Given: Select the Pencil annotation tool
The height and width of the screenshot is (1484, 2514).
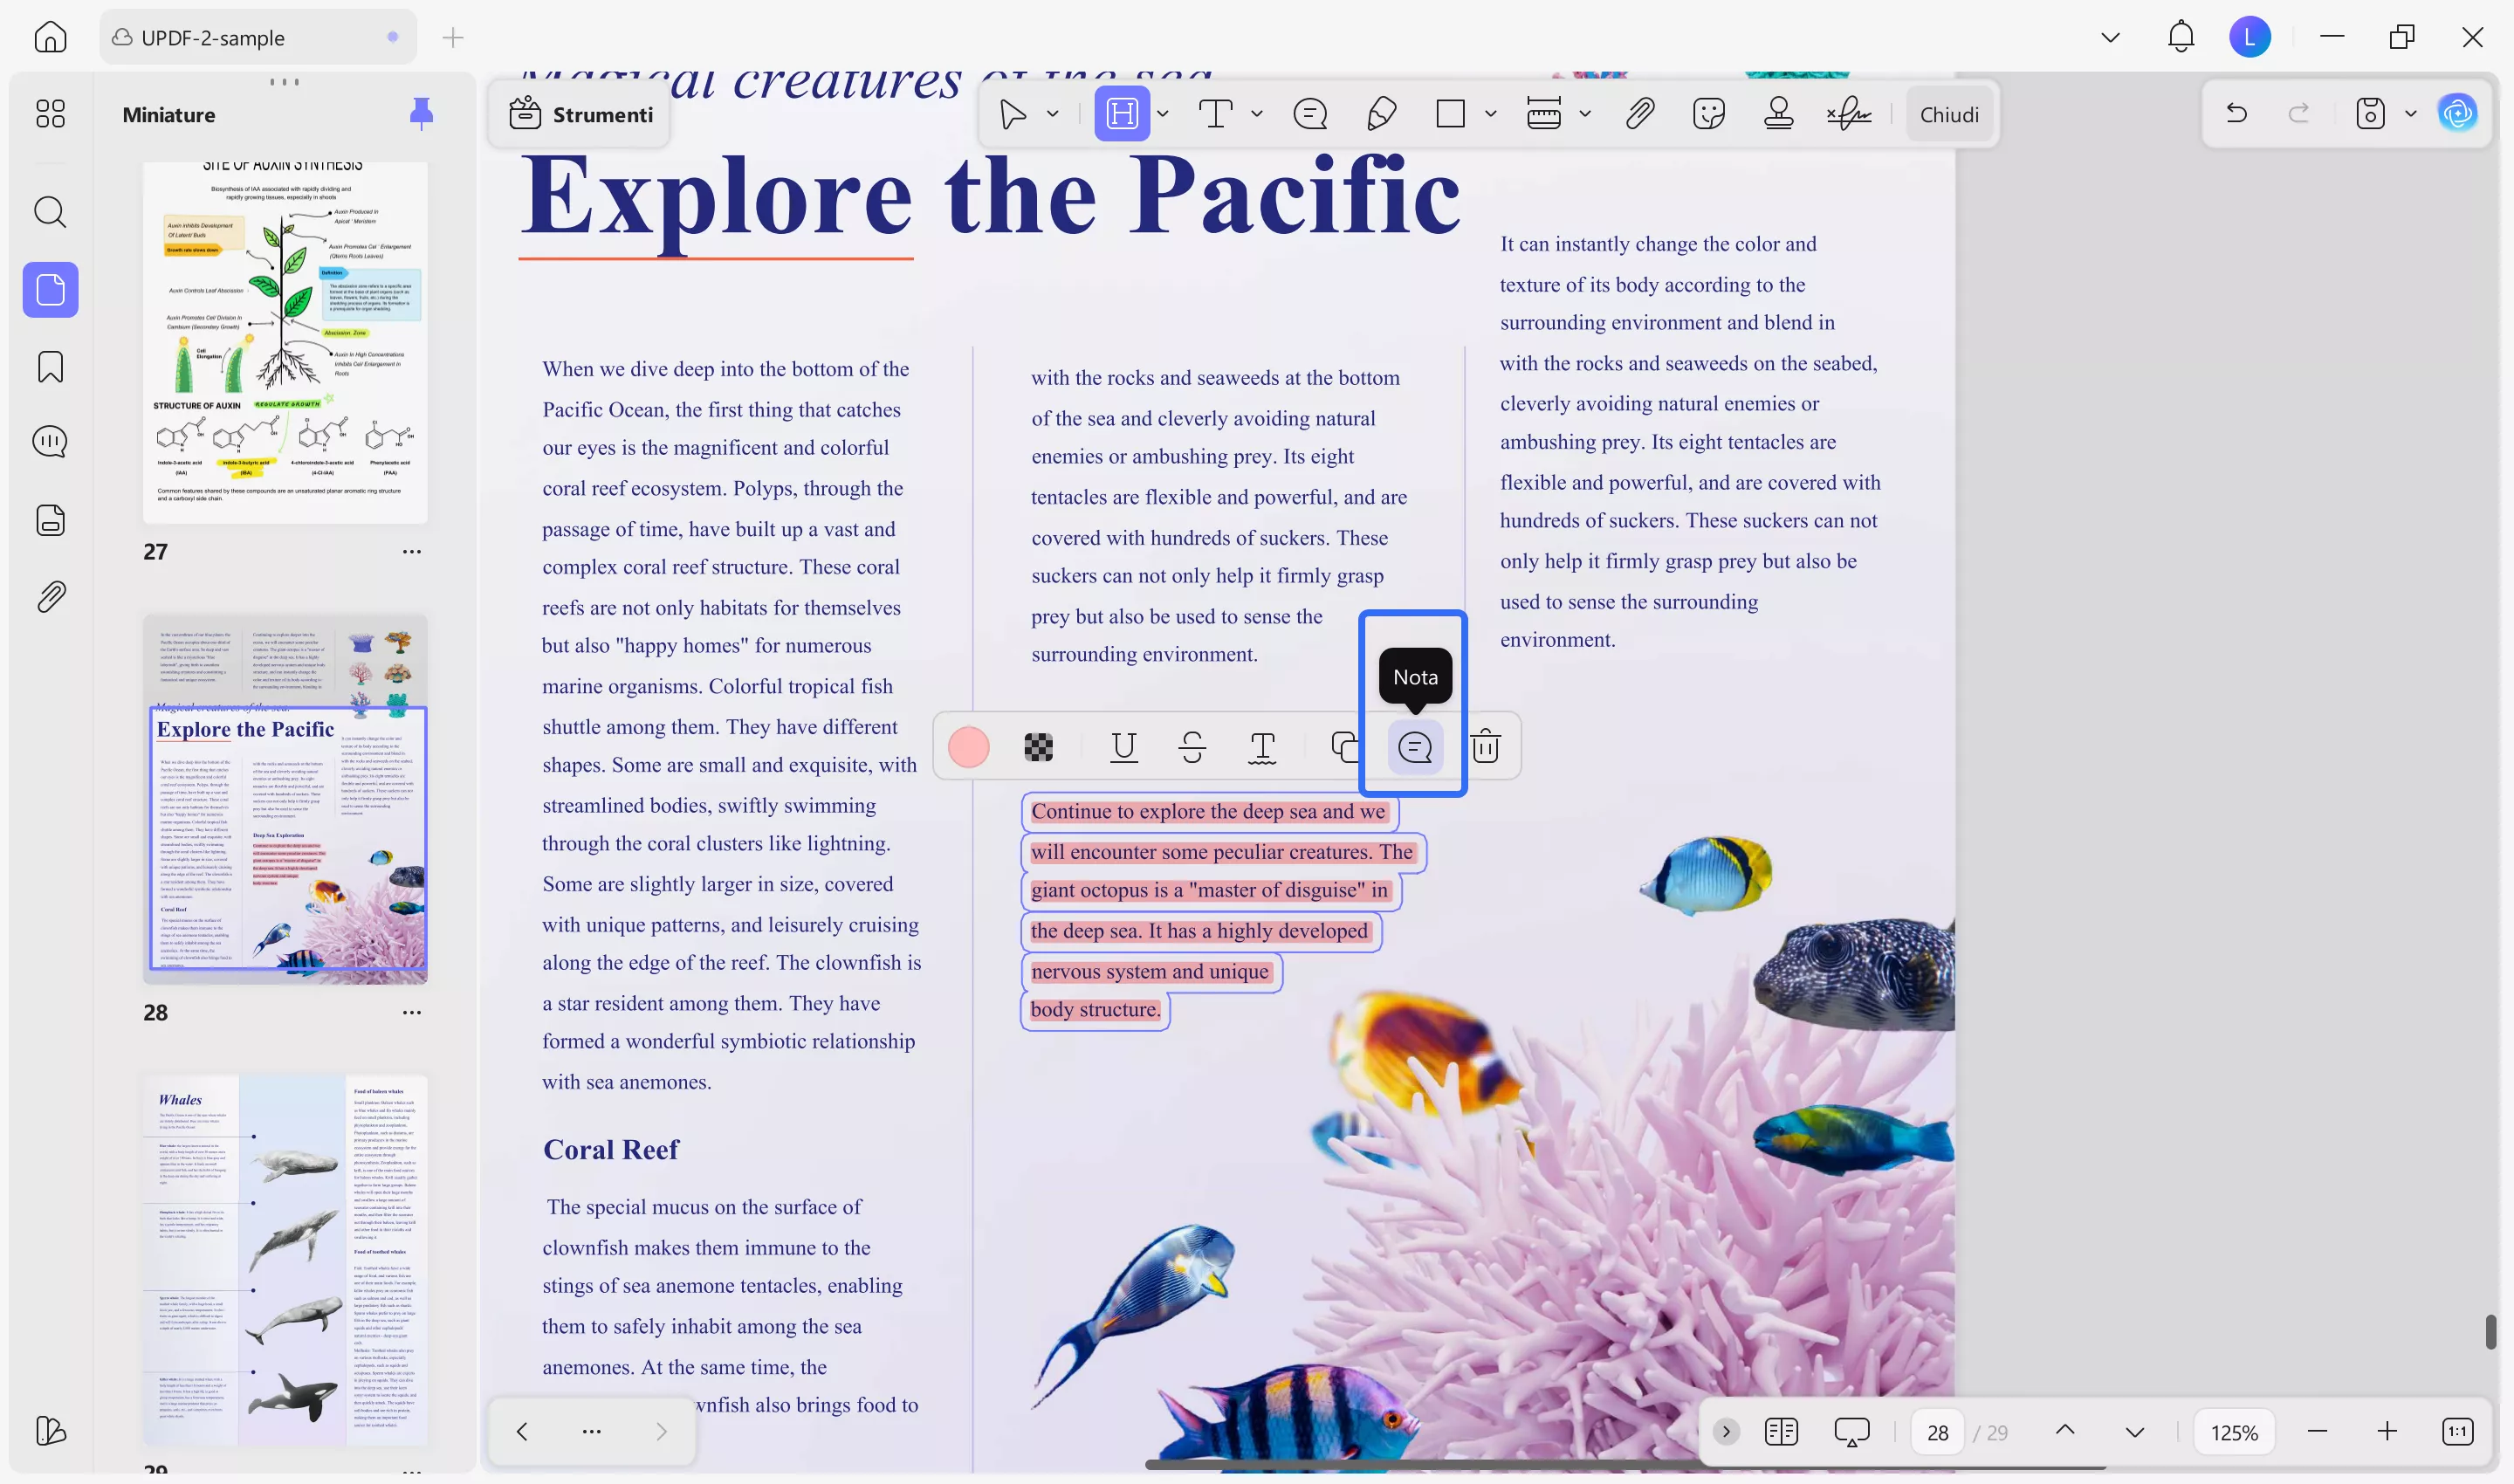Looking at the screenshot, I should [x=1381, y=113].
